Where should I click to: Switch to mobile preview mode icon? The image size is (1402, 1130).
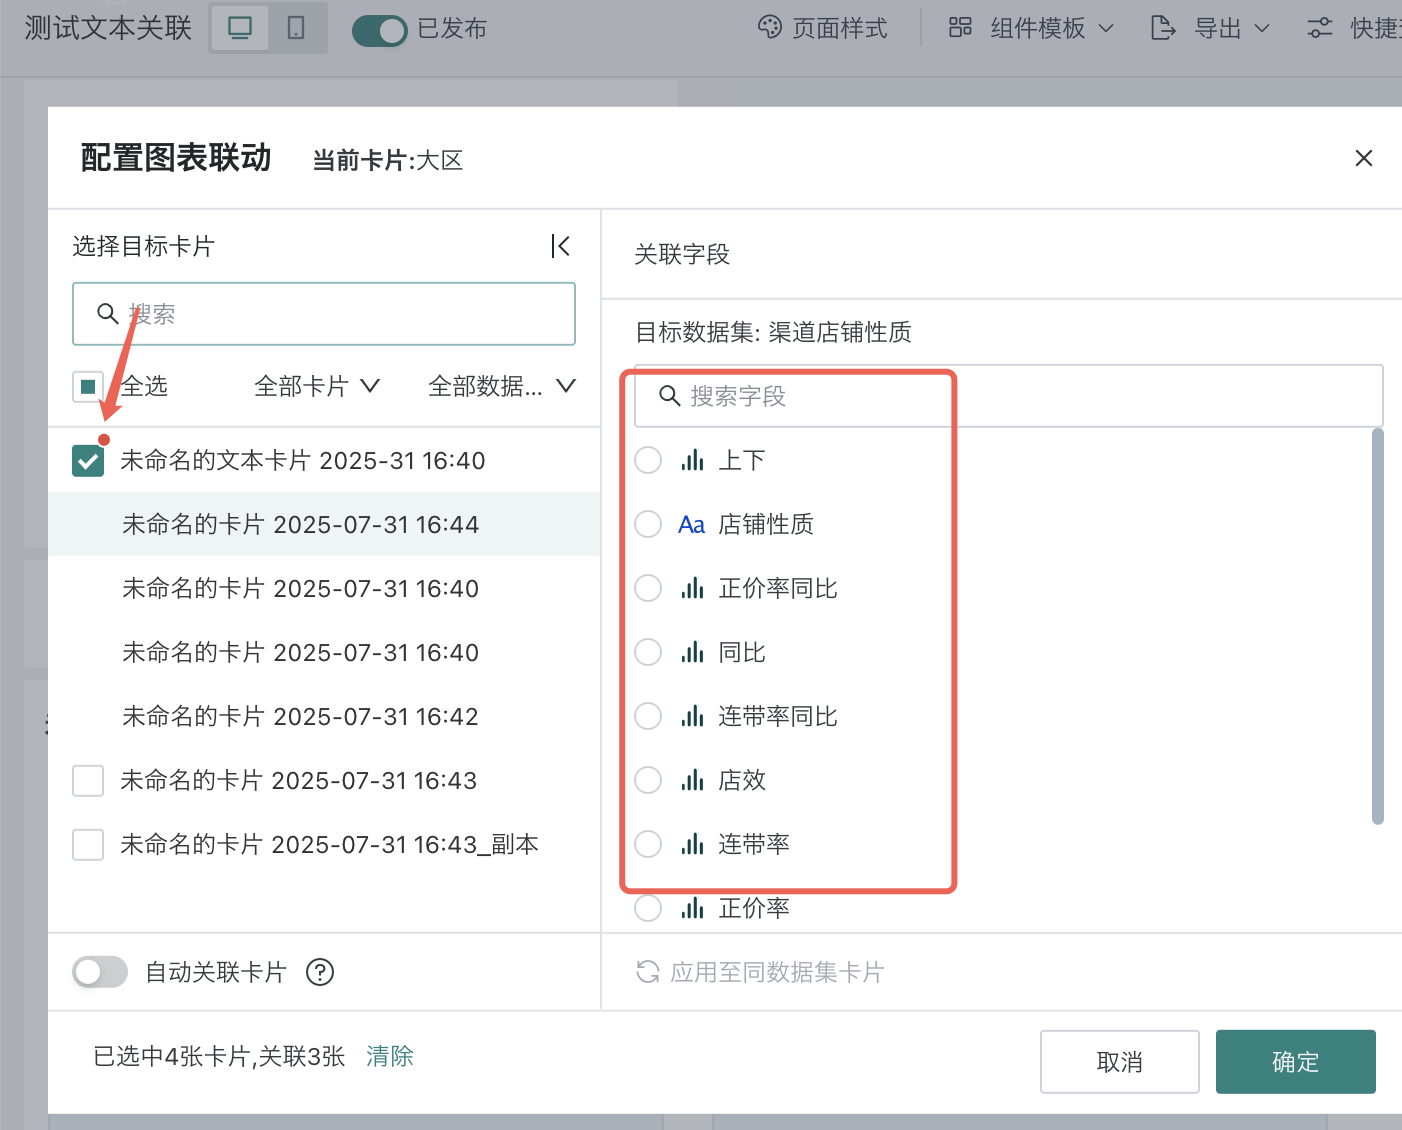[x=296, y=28]
